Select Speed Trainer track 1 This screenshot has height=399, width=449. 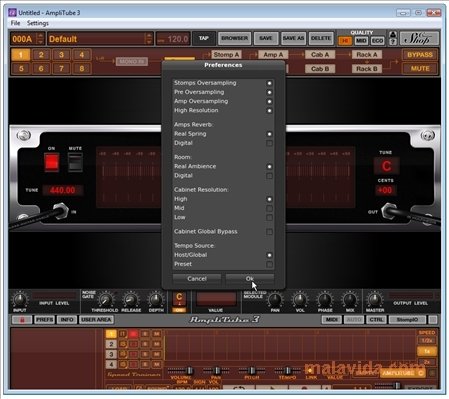pos(111,334)
